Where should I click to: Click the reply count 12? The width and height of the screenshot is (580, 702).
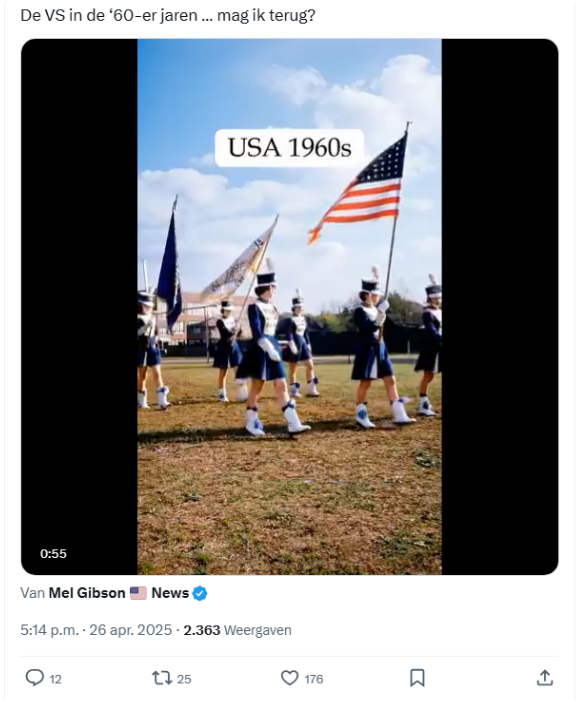coord(56,679)
